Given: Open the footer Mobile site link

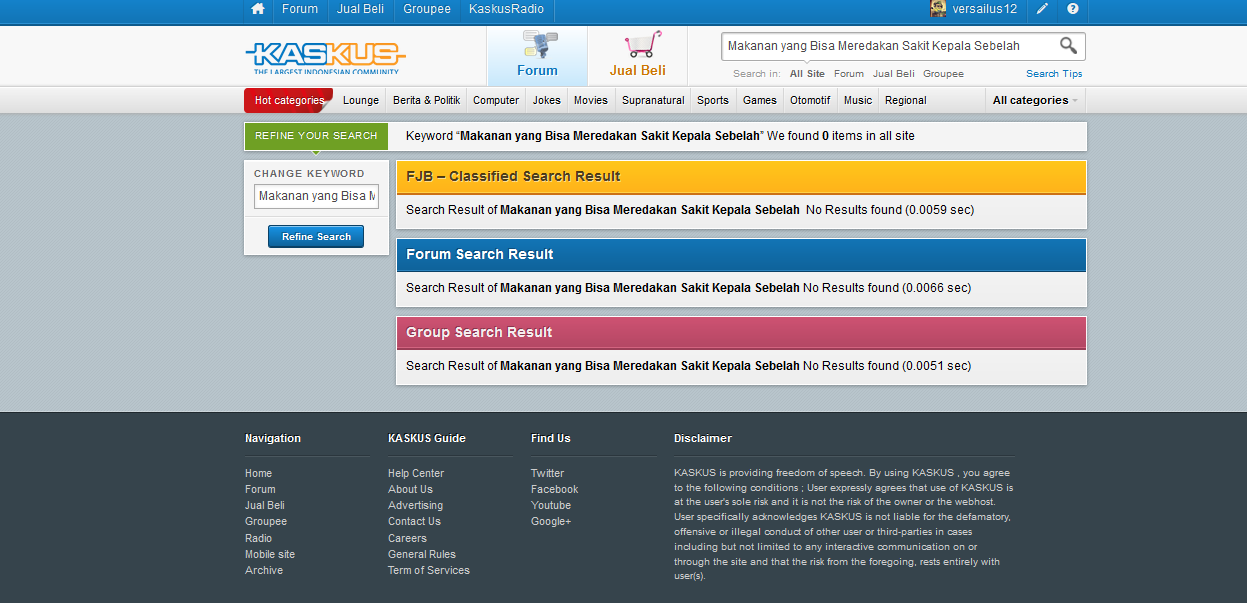Looking at the screenshot, I should [270, 555].
